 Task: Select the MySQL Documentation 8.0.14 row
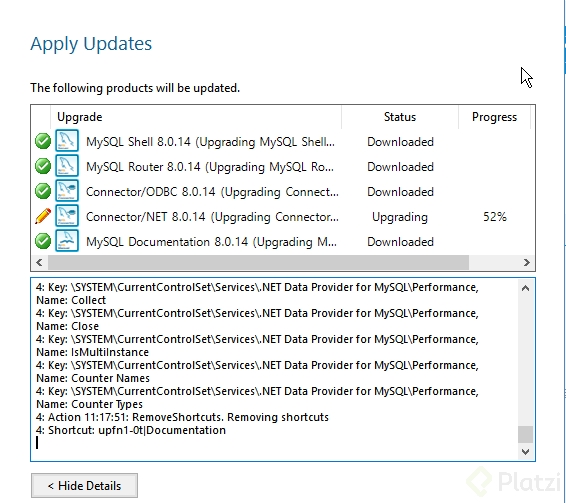(x=283, y=242)
